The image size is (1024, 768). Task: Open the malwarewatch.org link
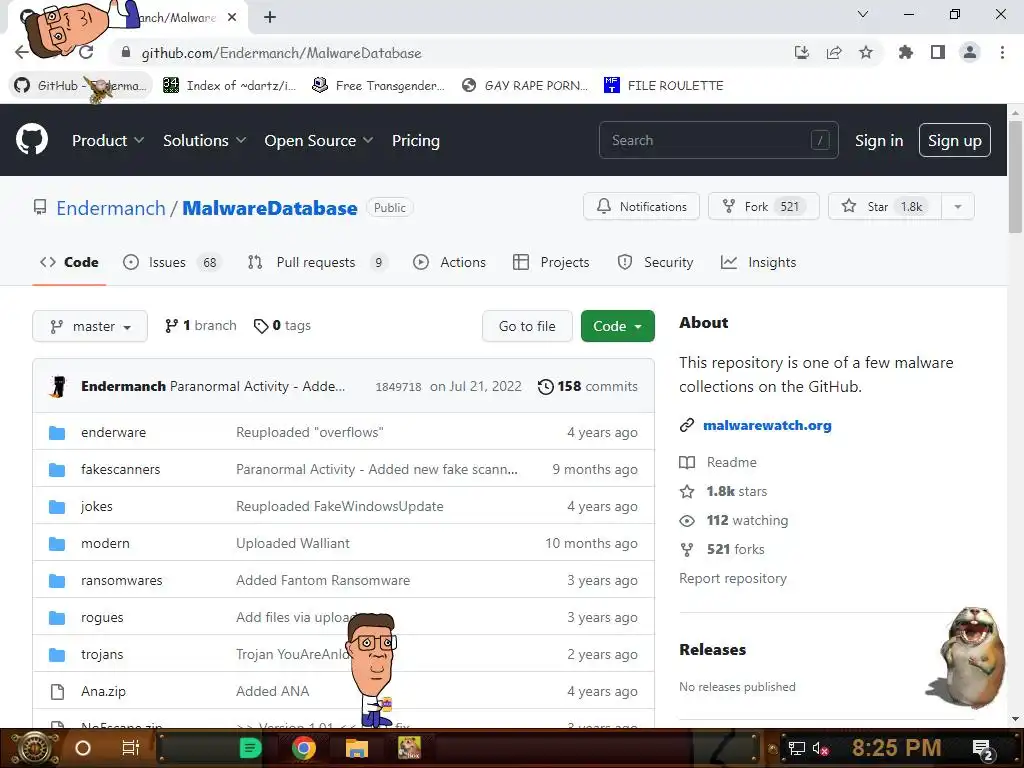click(767, 425)
